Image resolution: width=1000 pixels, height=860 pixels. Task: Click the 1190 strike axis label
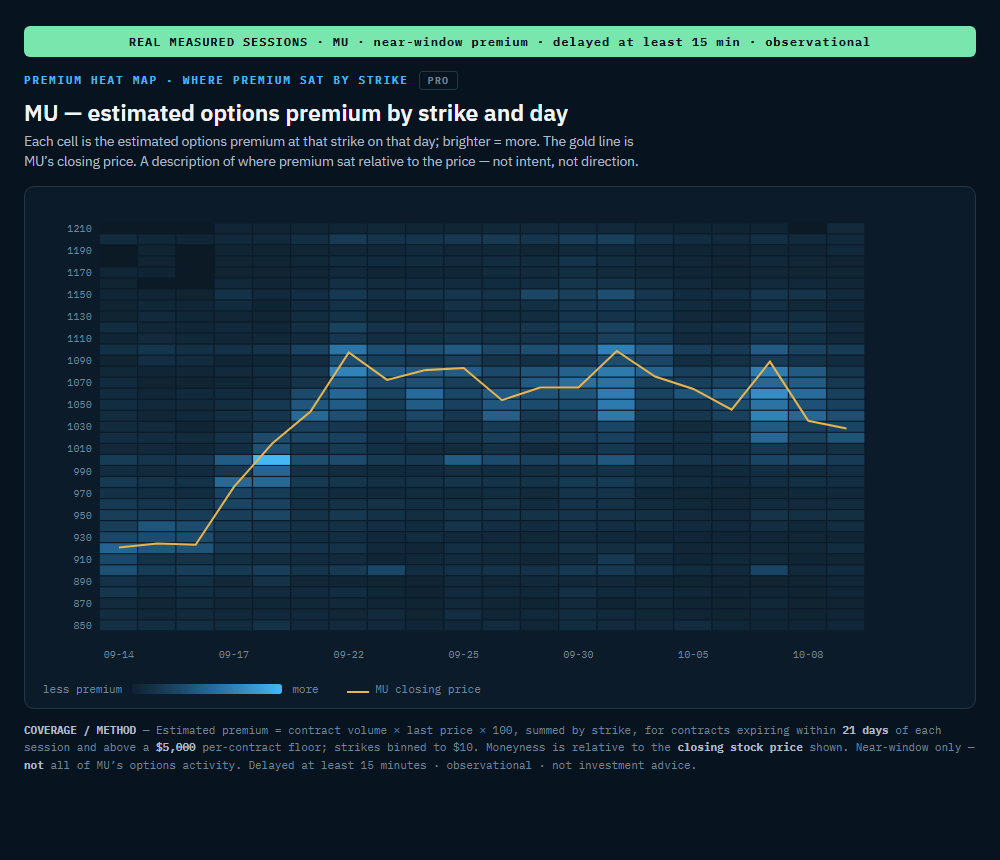pos(80,251)
